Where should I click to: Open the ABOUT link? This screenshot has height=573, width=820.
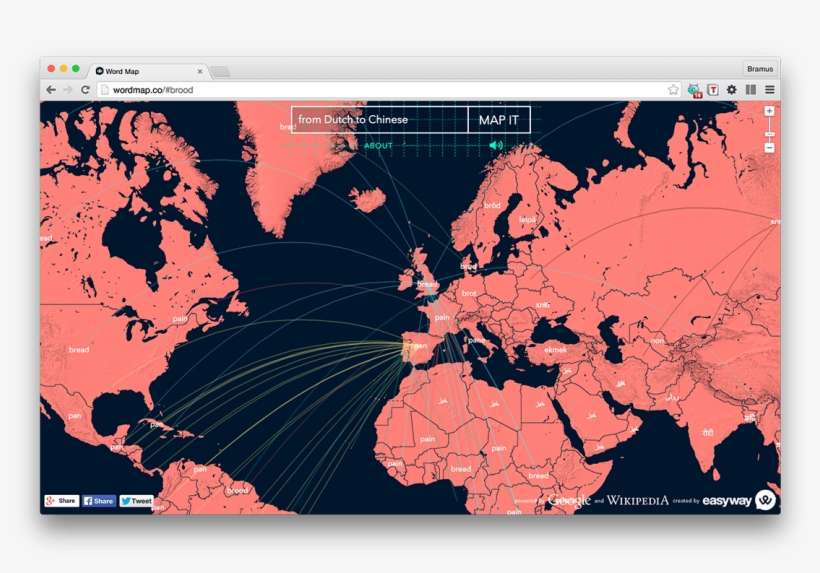pyautogui.click(x=378, y=146)
